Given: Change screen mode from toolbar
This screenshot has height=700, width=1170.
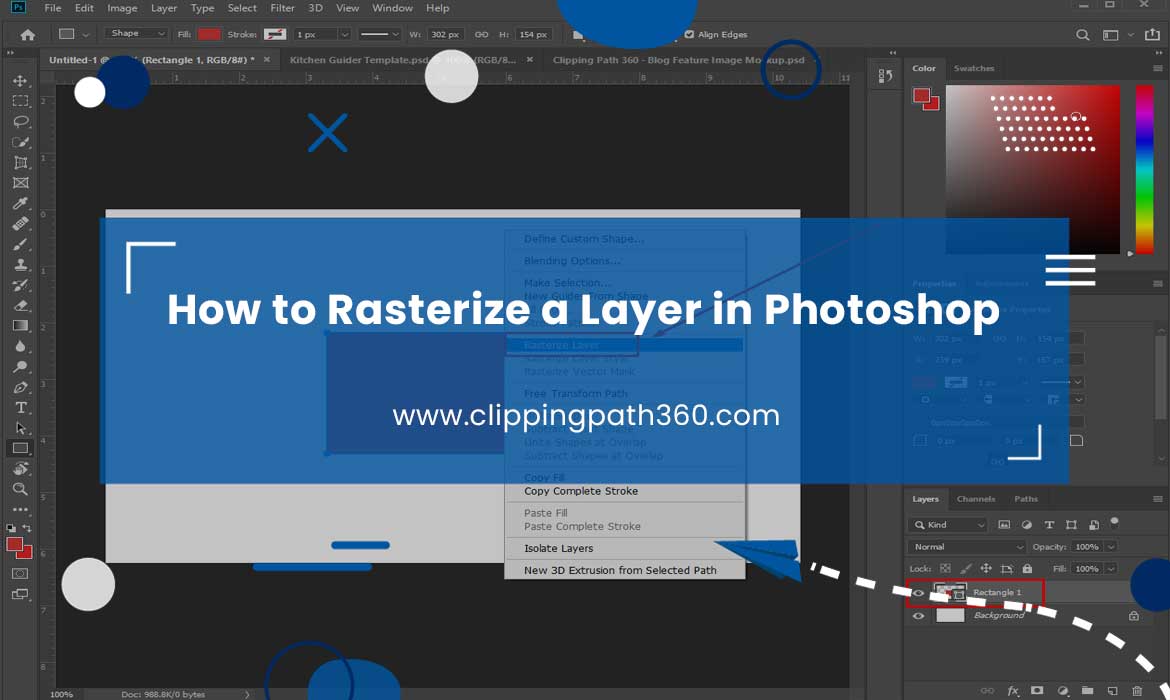Looking at the screenshot, I should point(20,594).
